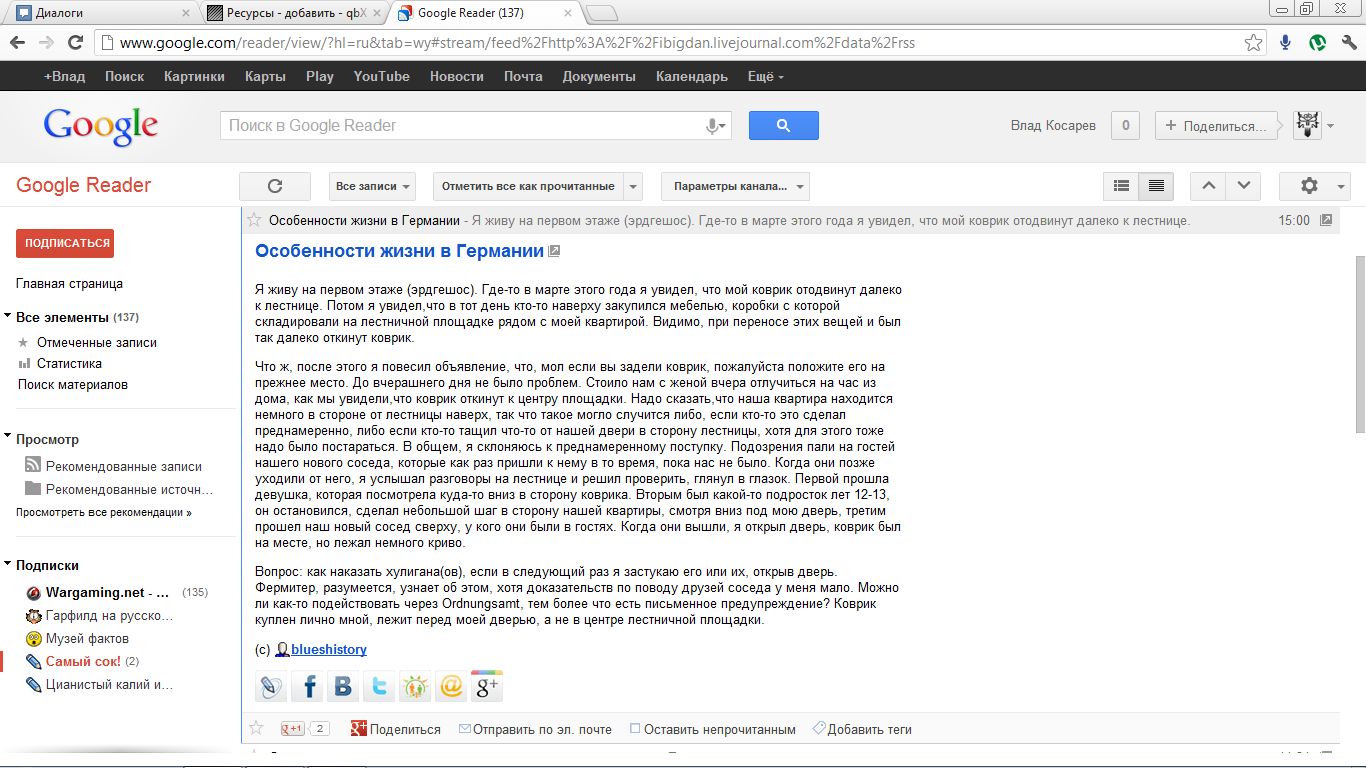
Task: Click the Google logo
Action: point(100,126)
